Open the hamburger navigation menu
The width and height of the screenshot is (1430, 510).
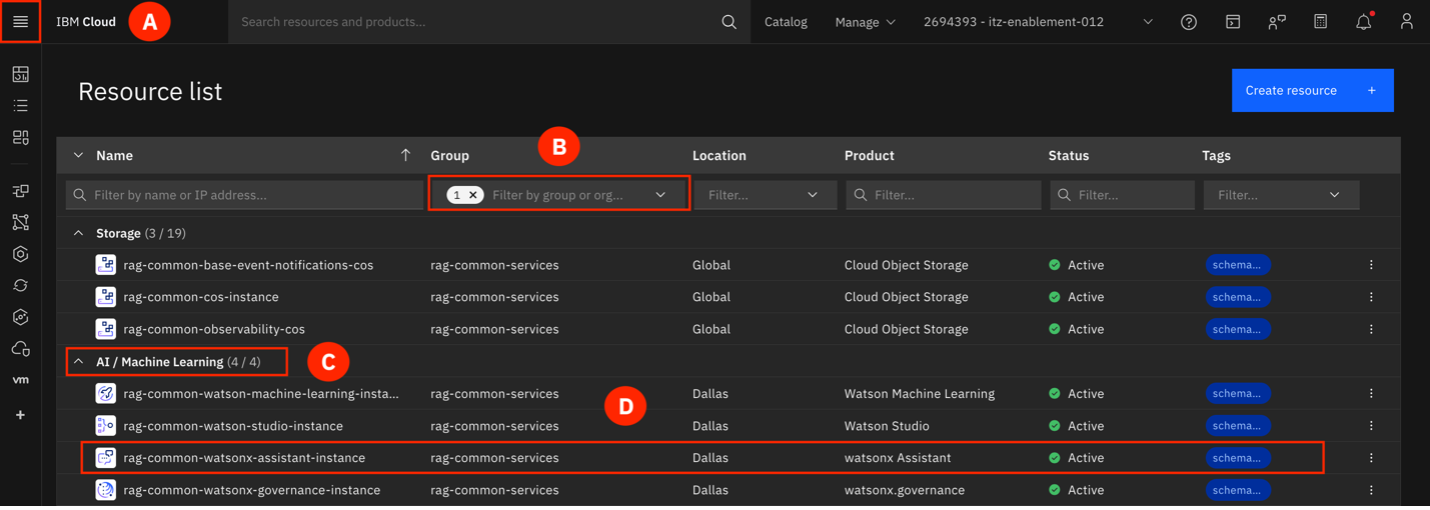pos(20,22)
